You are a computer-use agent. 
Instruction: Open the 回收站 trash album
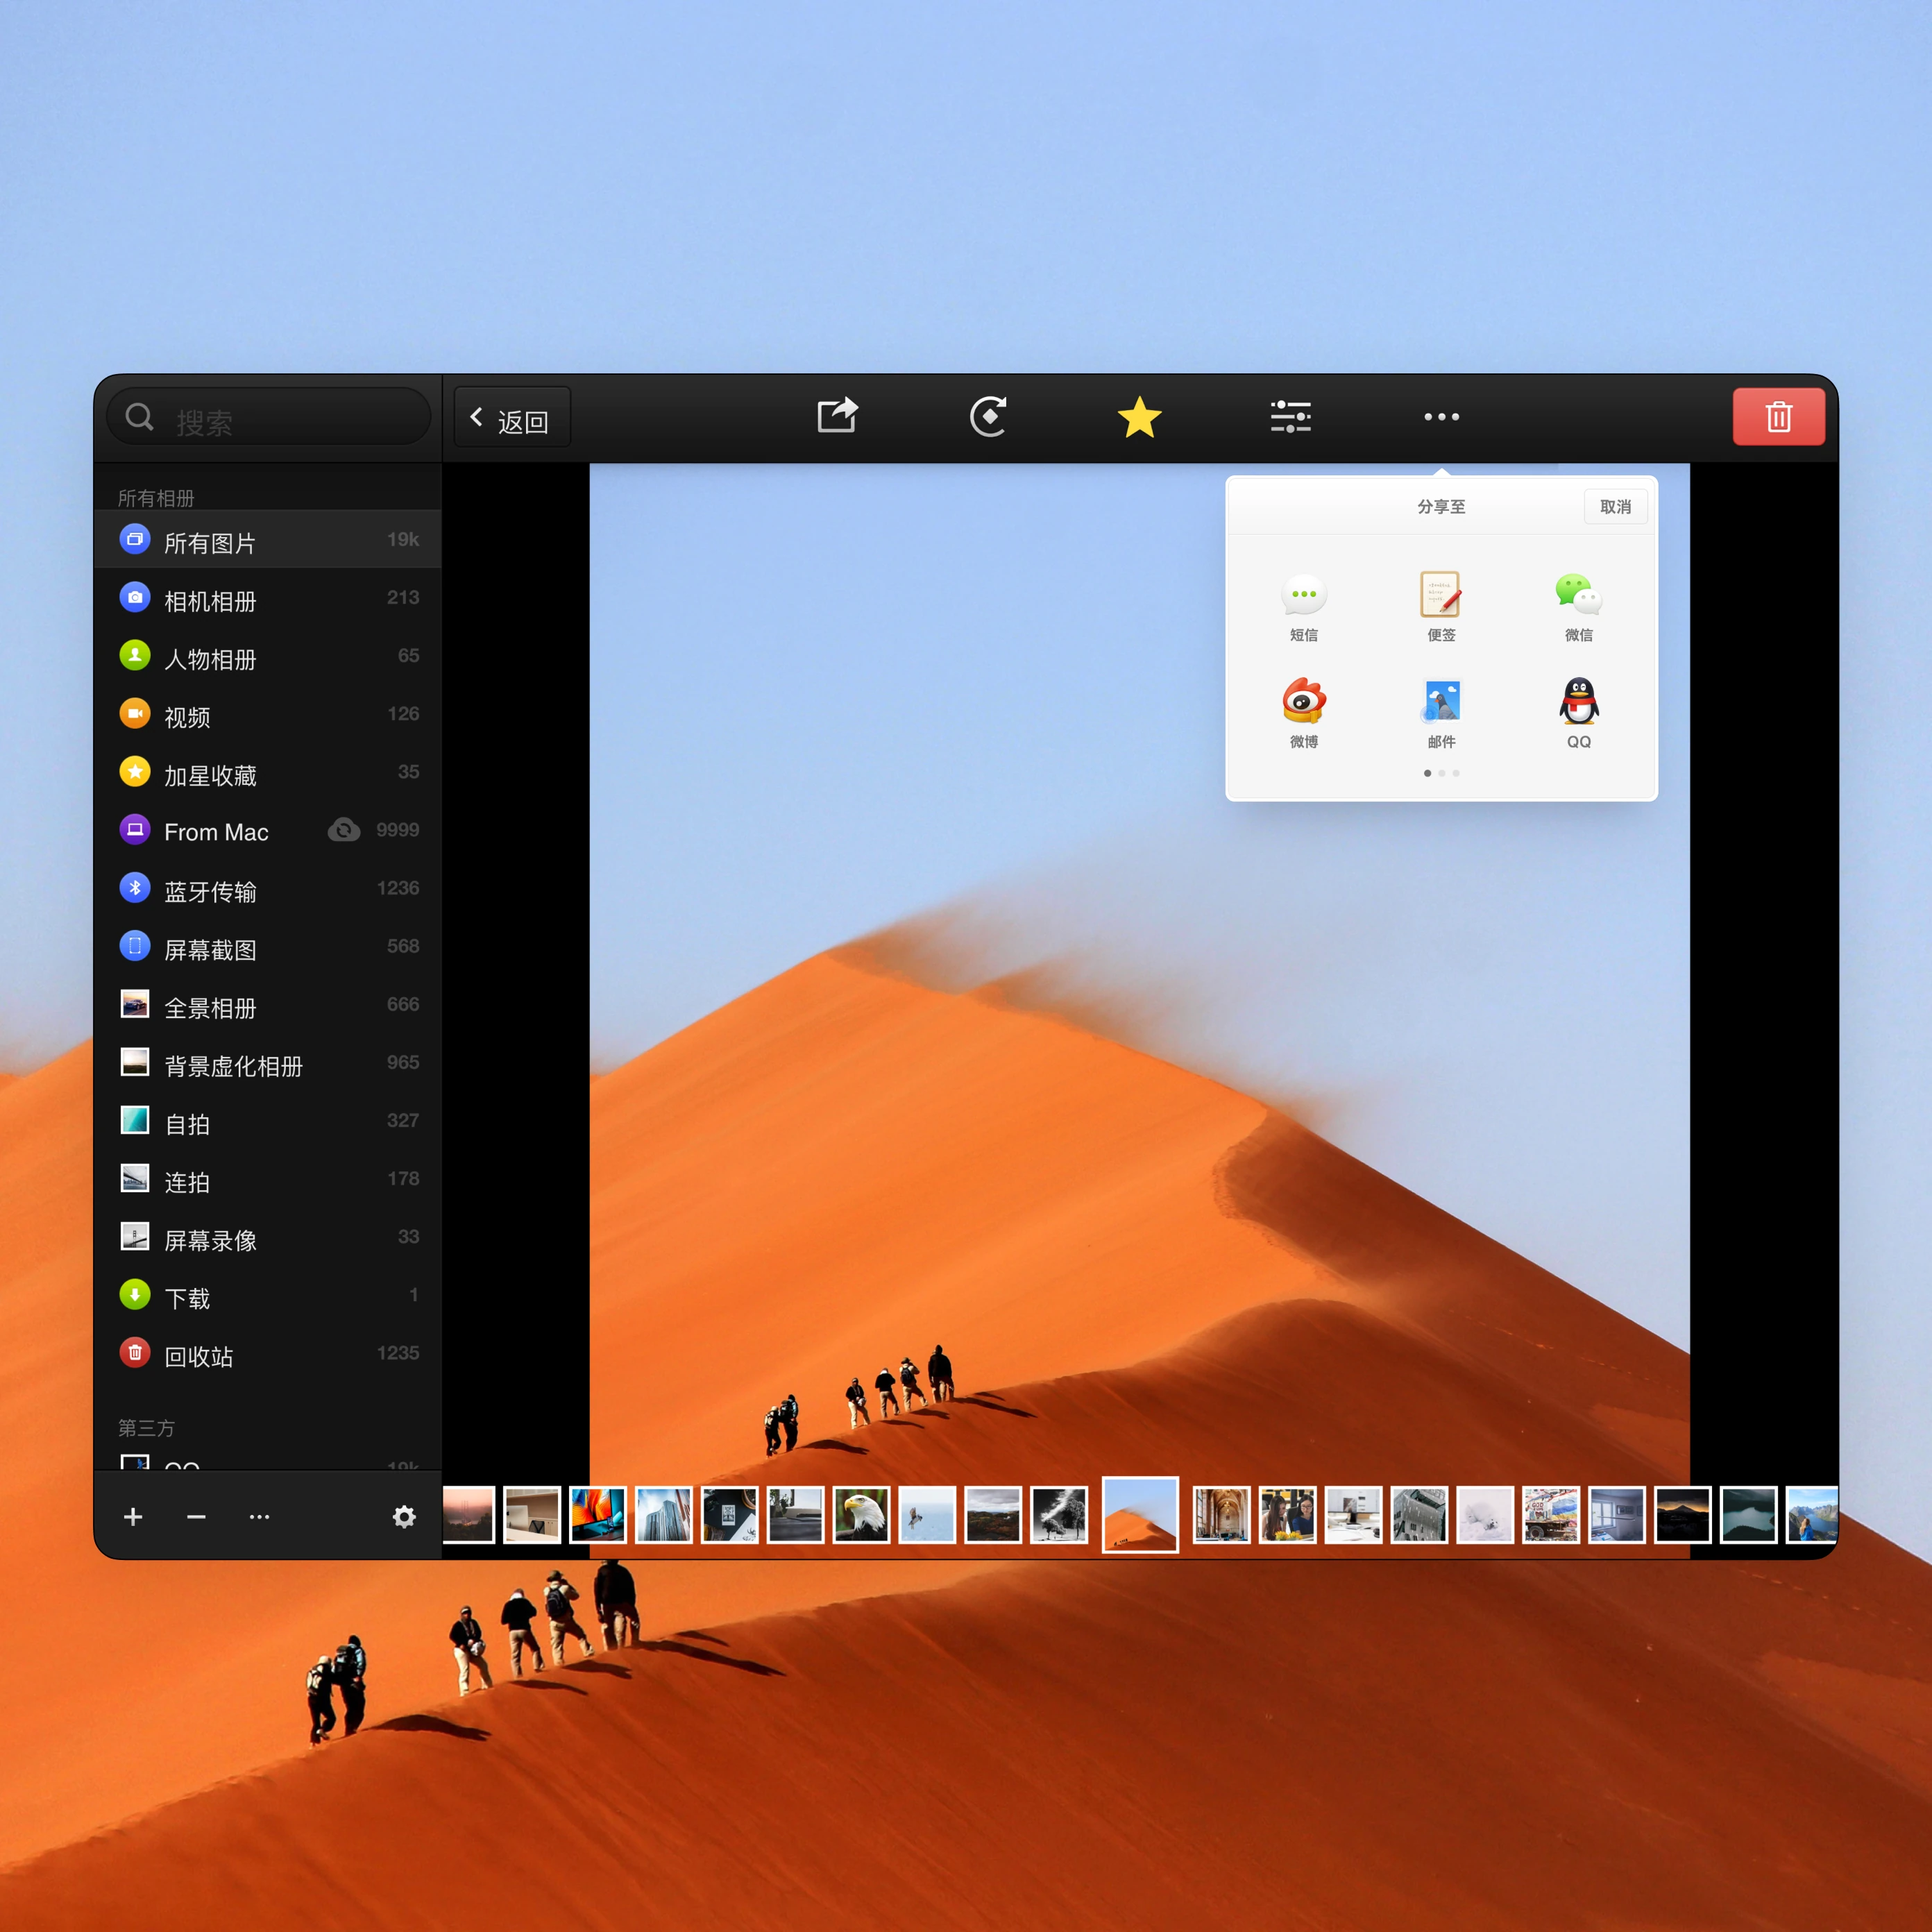tap(268, 1353)
